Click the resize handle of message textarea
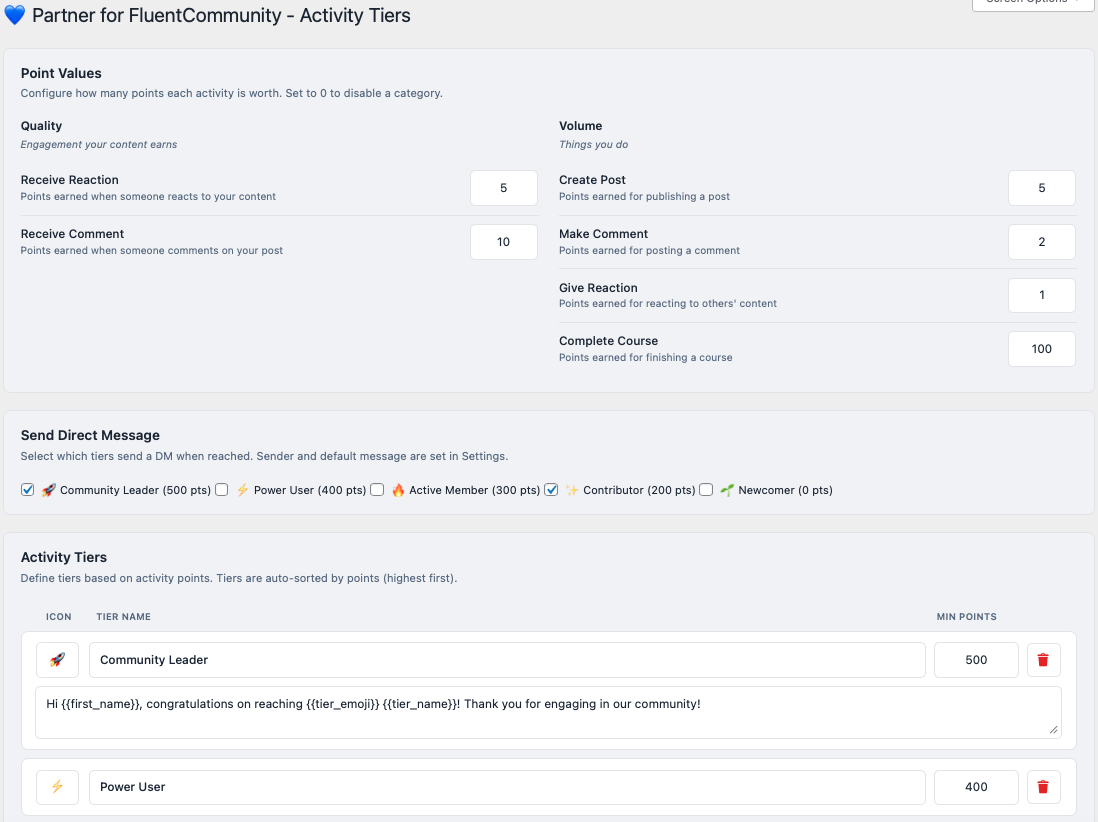The width and height of the screenshot is (1098, 822). tap(1054, 730)
